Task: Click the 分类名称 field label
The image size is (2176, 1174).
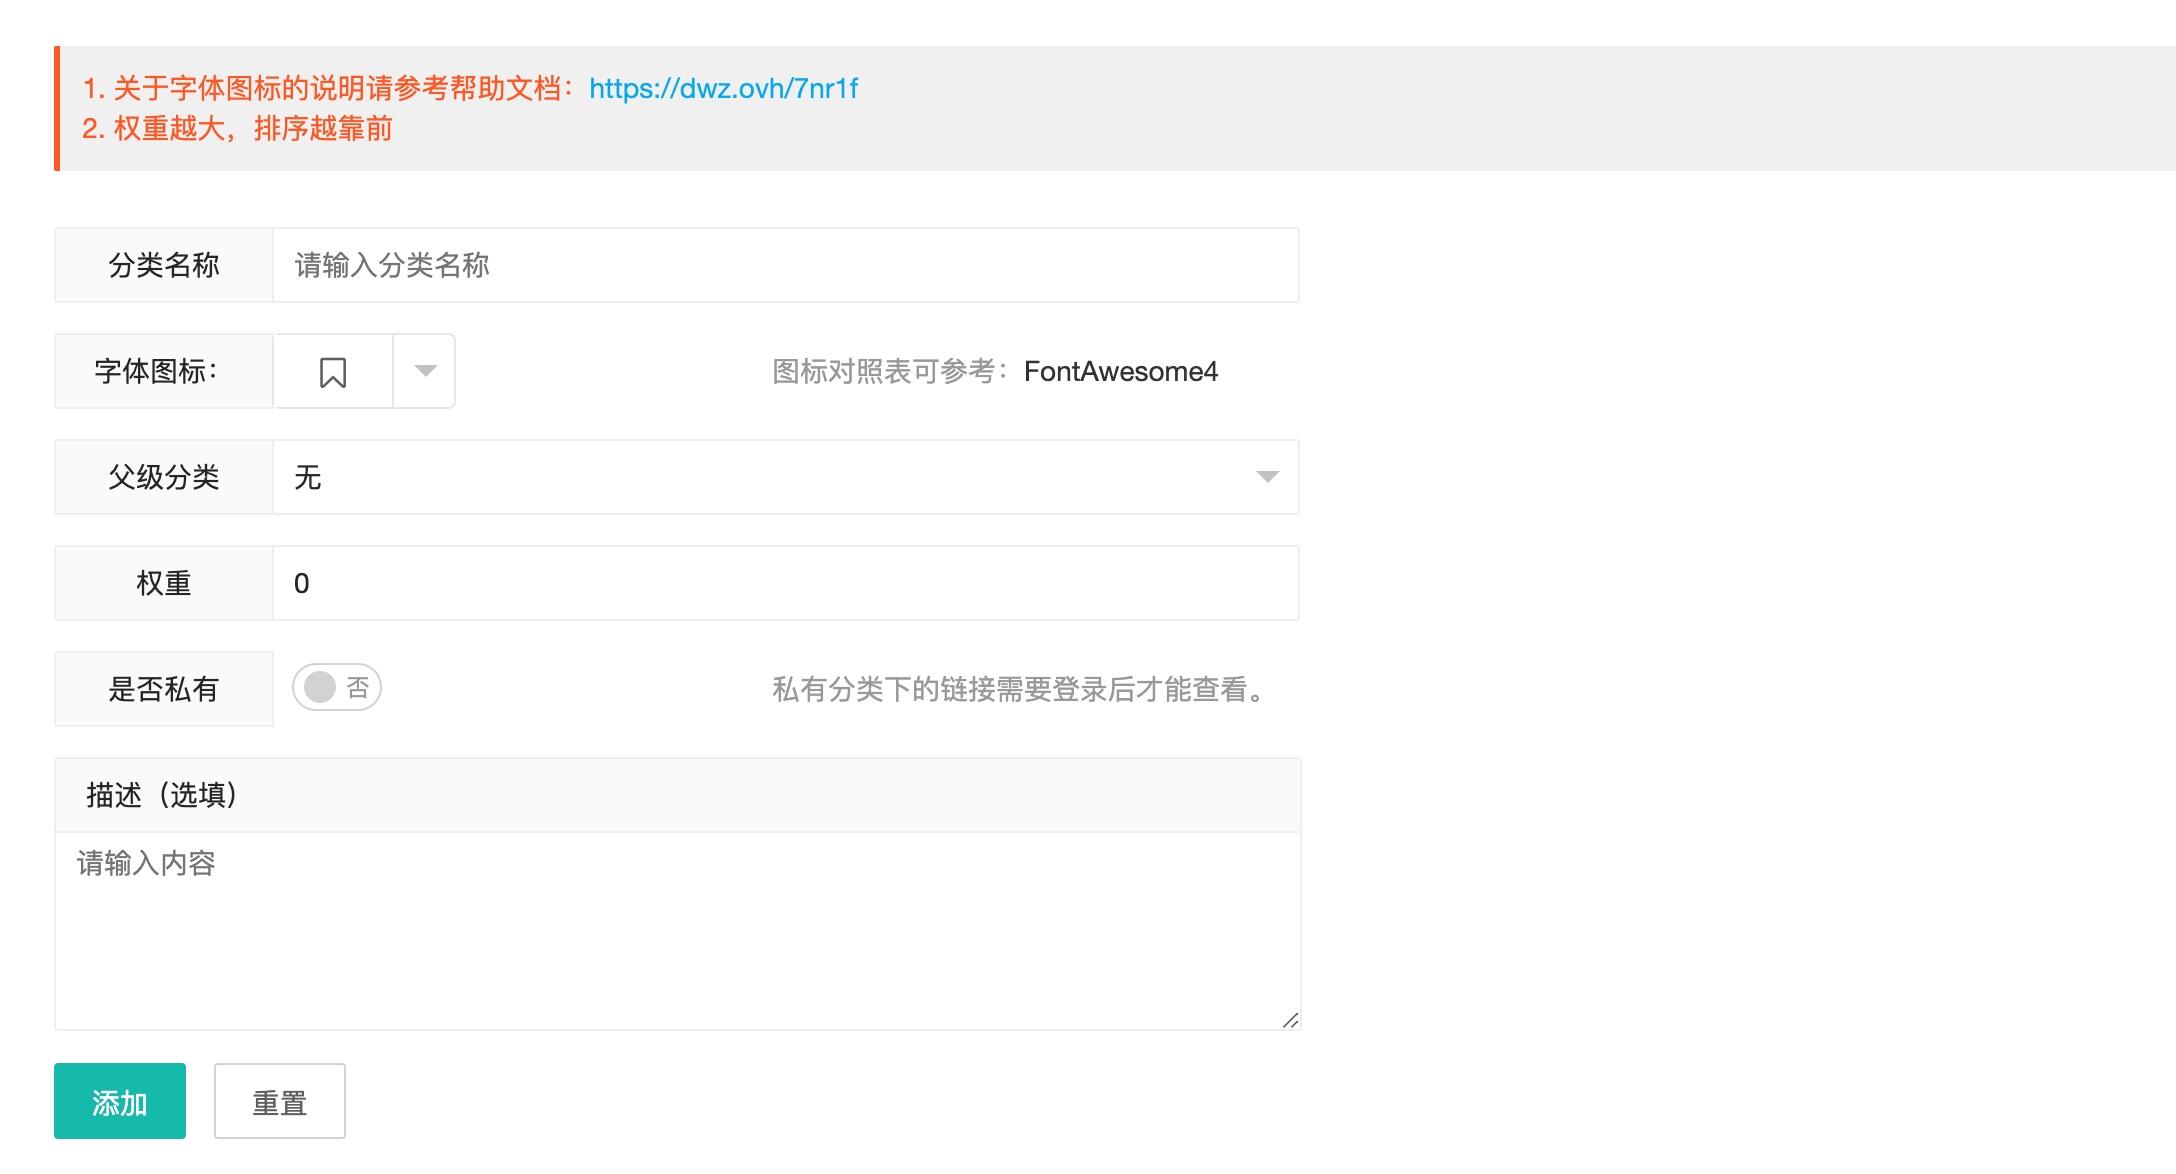Action: 163,265
